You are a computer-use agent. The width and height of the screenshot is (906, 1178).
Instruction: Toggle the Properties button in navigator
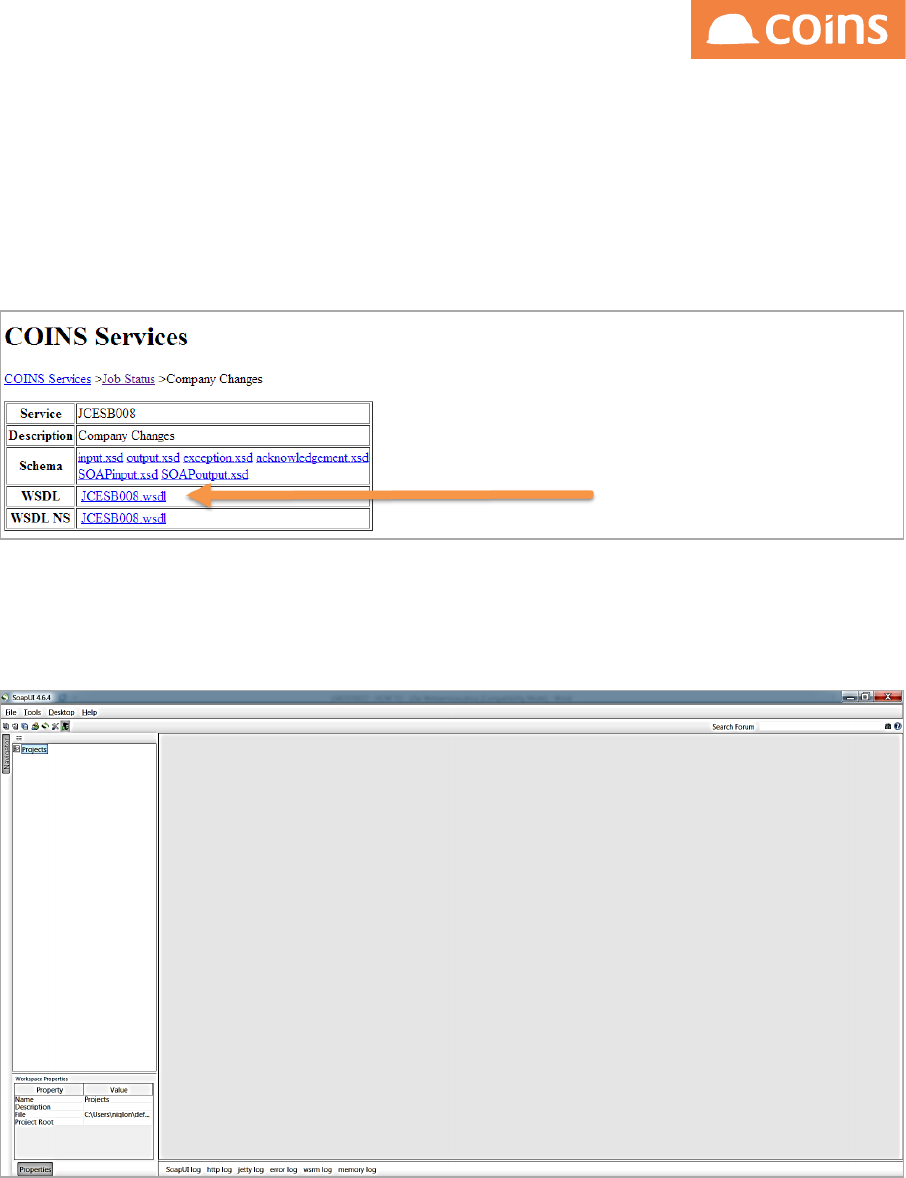[35, 1170]
